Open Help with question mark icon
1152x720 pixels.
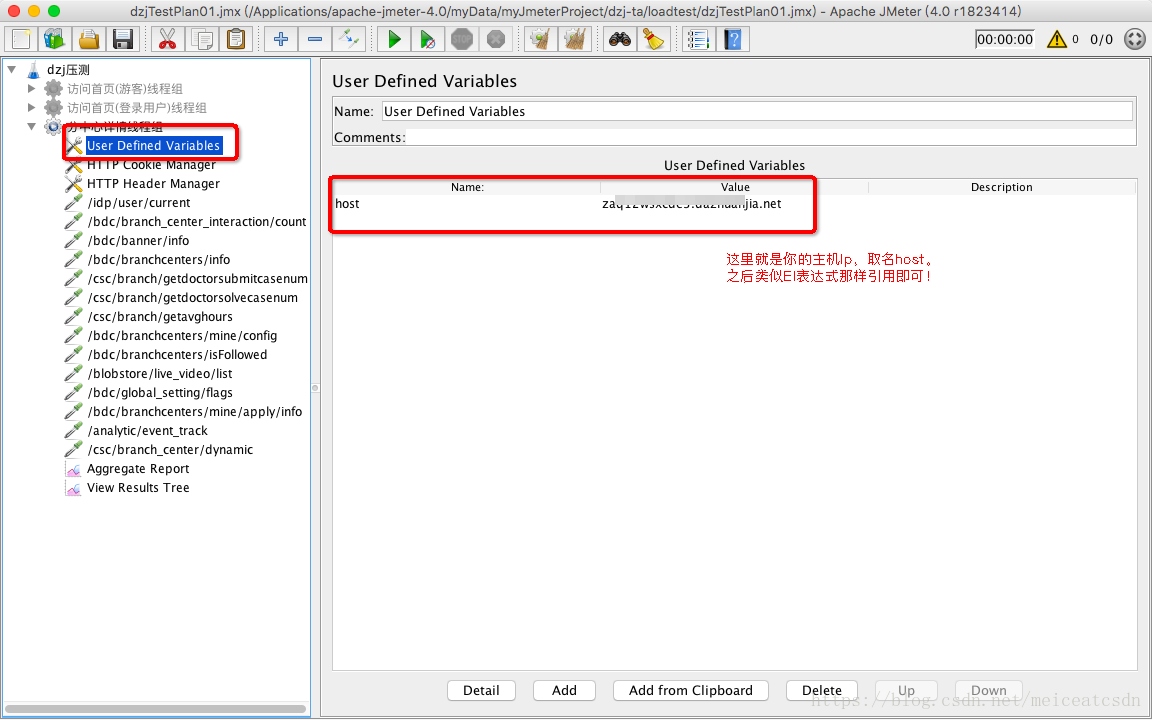[x=732, y=39]
